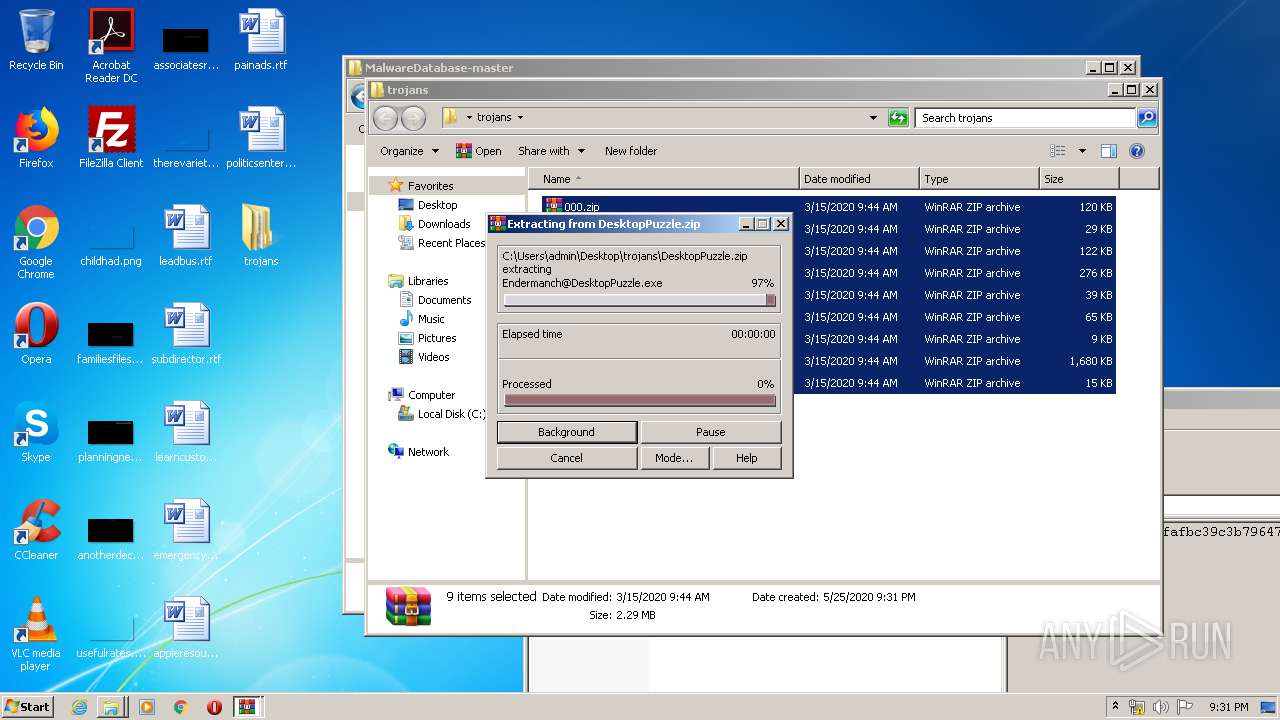
Task: Open the Documents library
Action: 444,300
